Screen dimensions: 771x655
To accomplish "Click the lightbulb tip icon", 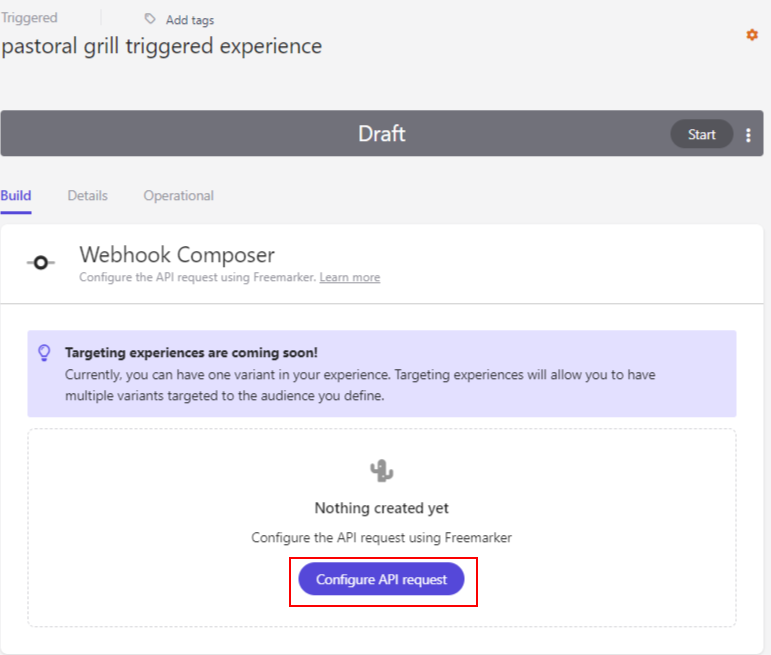I will point(44,353).
